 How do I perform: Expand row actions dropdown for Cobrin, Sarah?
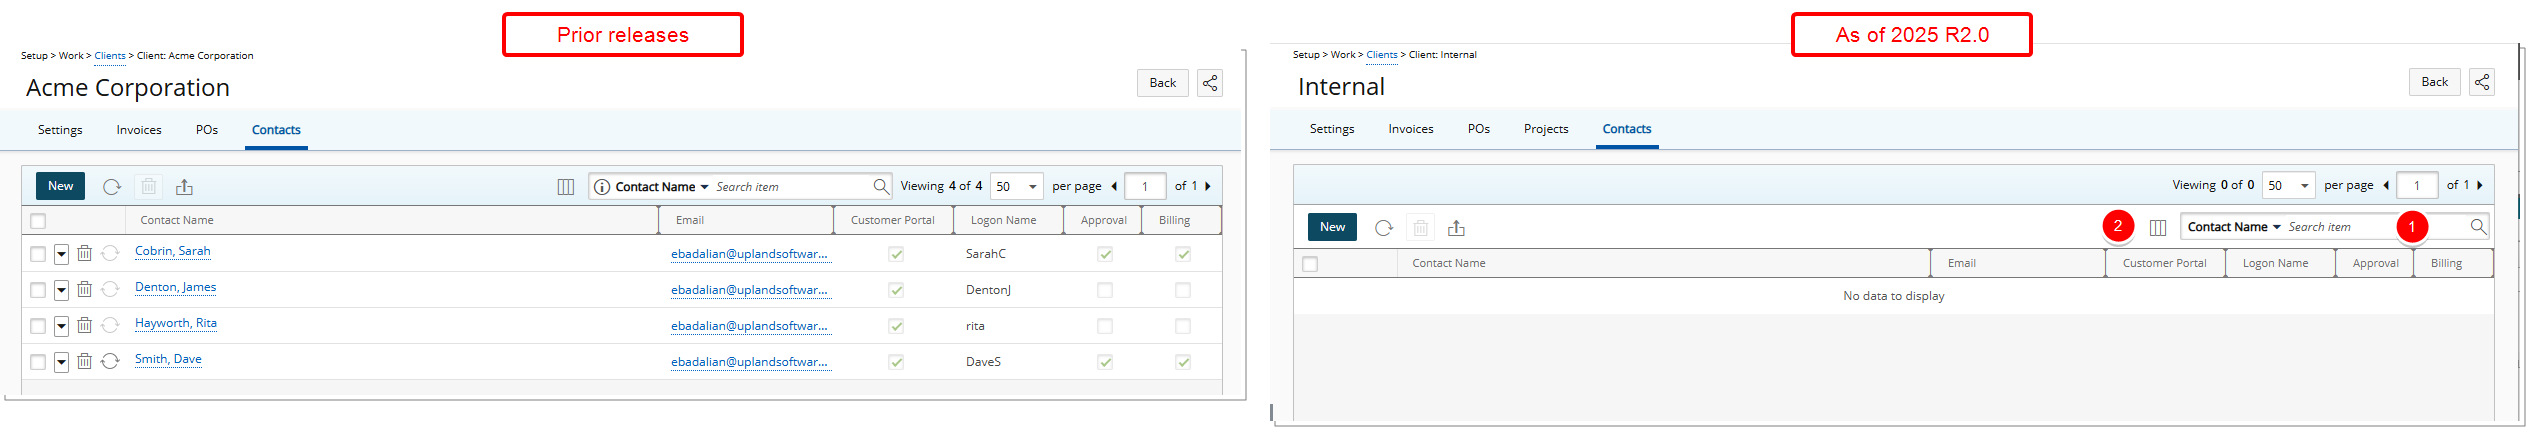pyautogui.click(x=61, y=254)
